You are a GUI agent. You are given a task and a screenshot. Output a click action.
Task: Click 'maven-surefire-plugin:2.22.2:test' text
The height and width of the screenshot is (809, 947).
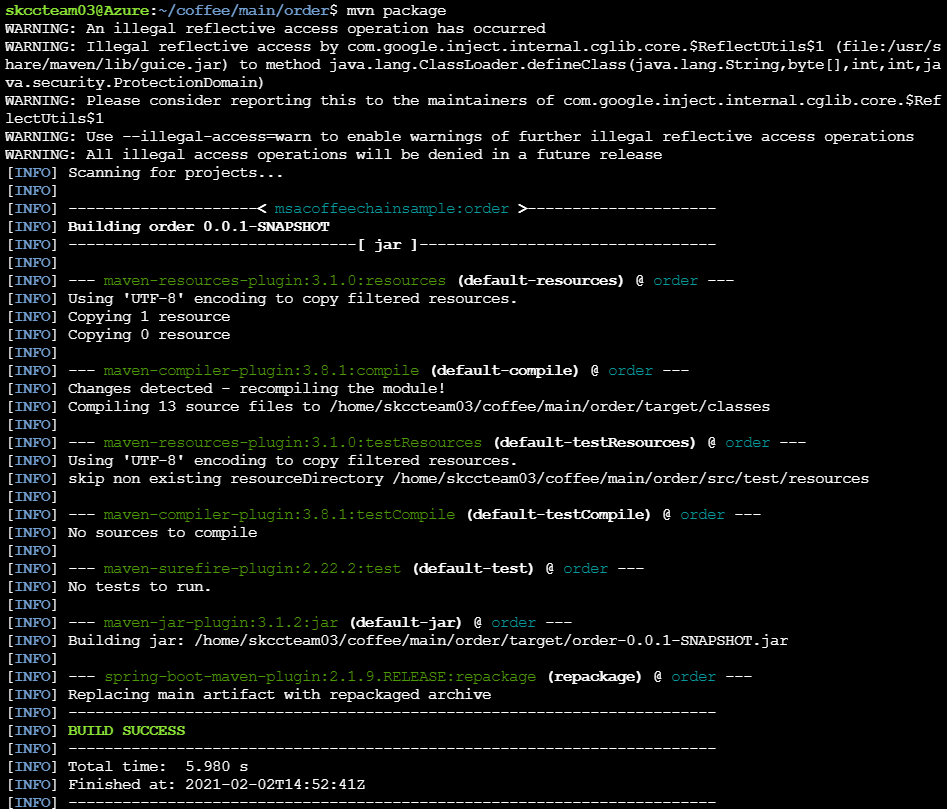252,569
